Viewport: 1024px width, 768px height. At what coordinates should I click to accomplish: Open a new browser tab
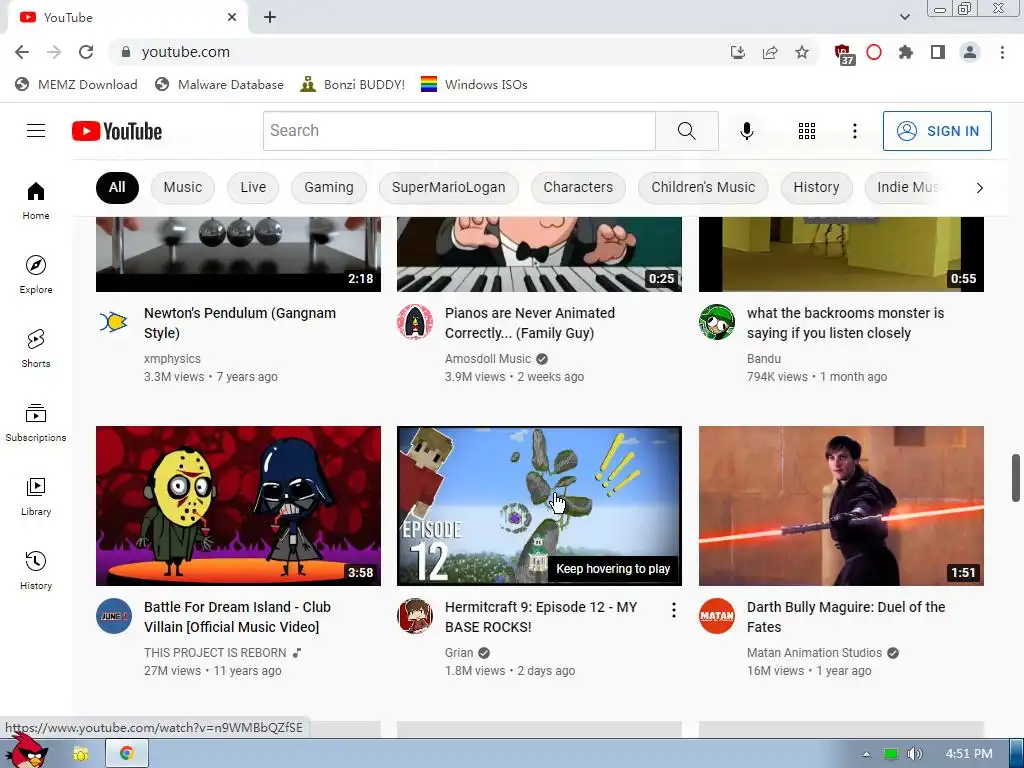[x=270, y=18]
